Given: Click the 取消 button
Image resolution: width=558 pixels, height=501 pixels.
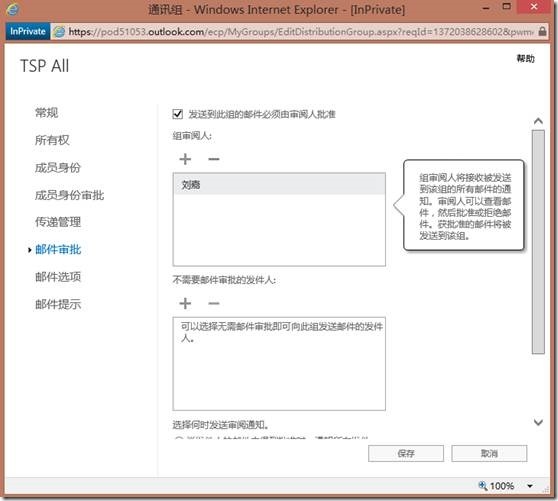Looking at the screenshot, I should pyautogui.click(x=489, y=453).
